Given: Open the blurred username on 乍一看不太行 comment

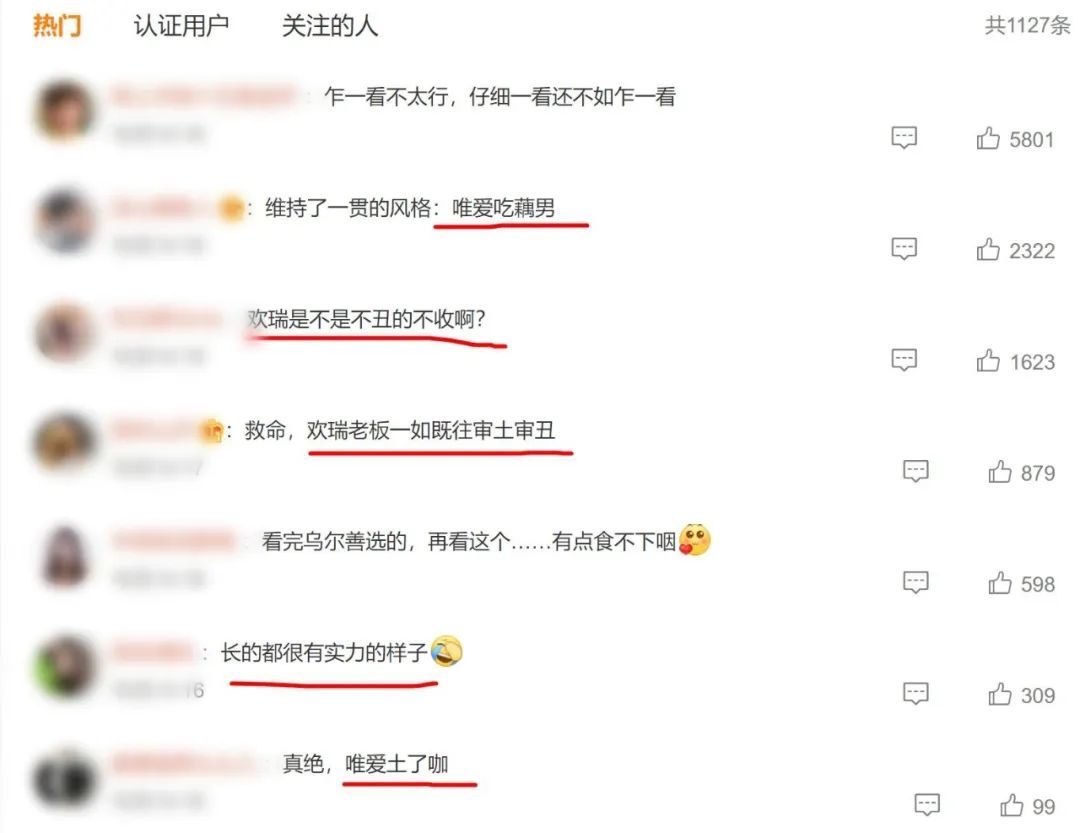Looking at the screenshot, I should click(x=205, y=96).
